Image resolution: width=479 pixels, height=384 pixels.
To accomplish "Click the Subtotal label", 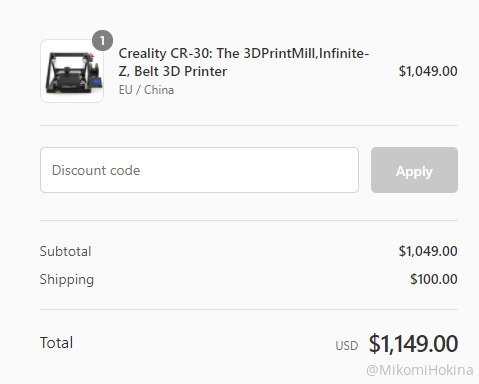I will pyautogui.click(x=65, y=251).
